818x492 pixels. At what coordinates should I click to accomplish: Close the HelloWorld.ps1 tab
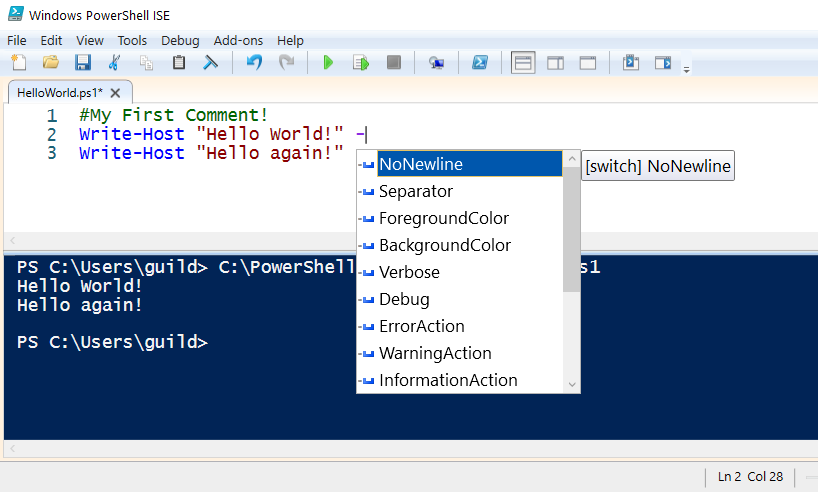115,93
